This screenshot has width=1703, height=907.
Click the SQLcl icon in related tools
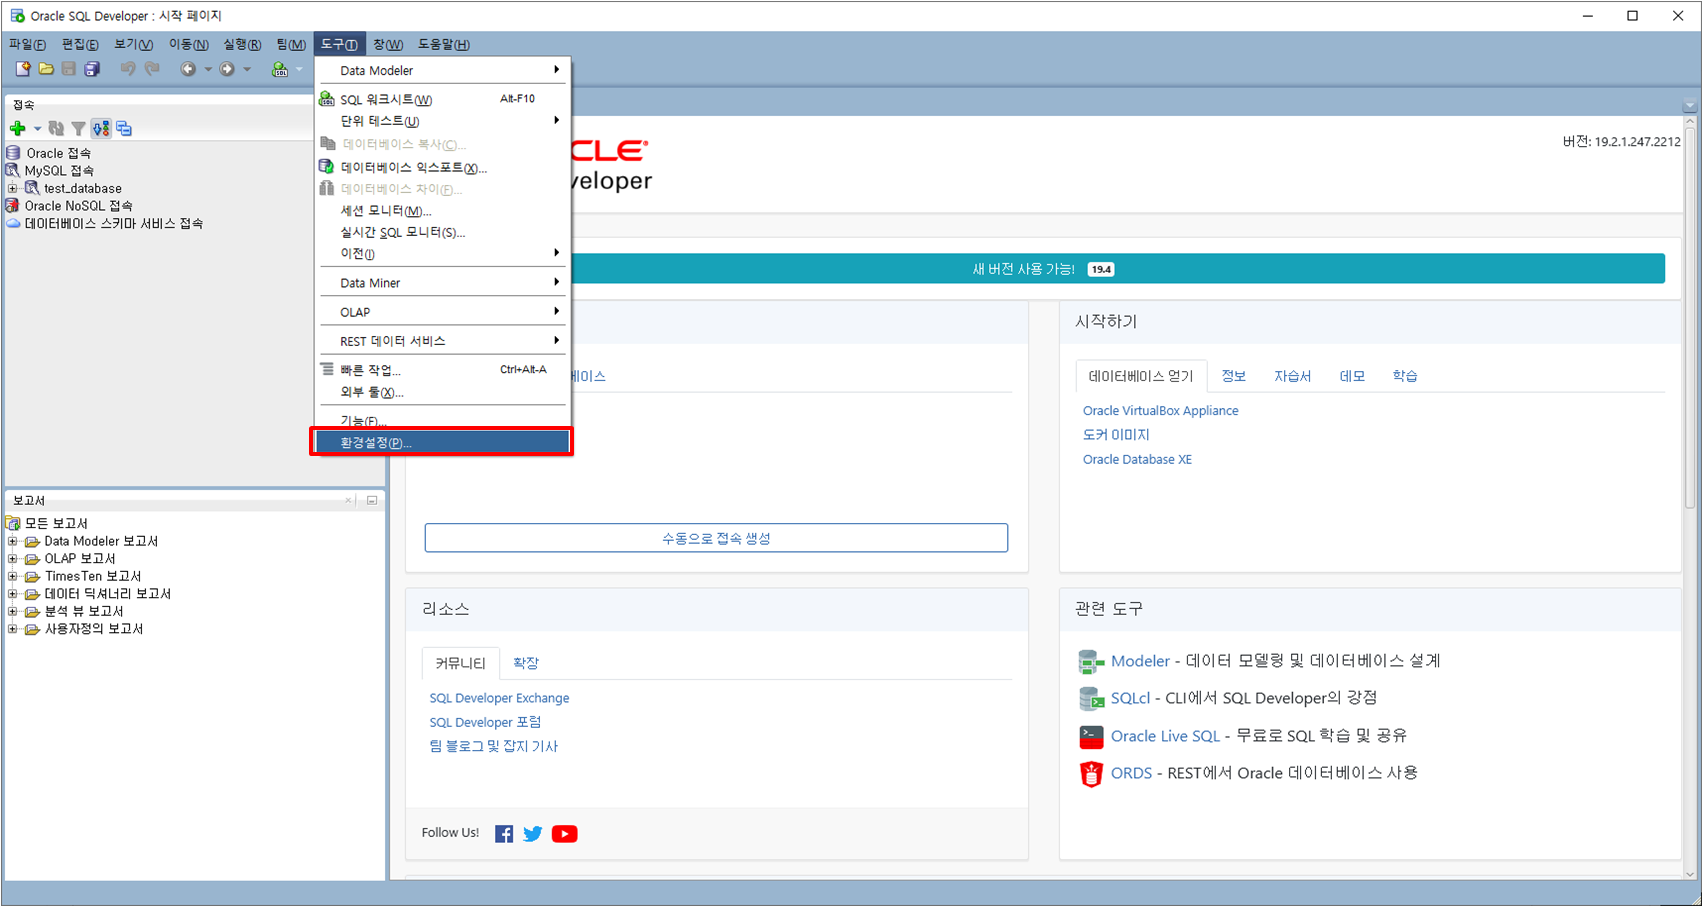(x=1090, y=698)
